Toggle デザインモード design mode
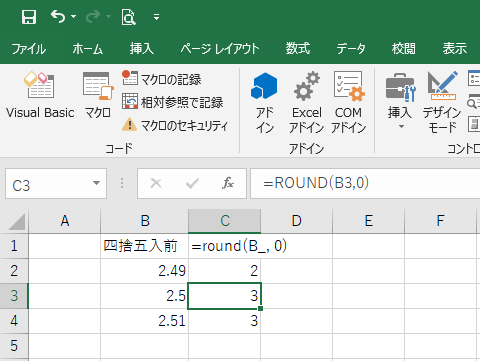This screenshot has width=480, height=361. (442, 103)
